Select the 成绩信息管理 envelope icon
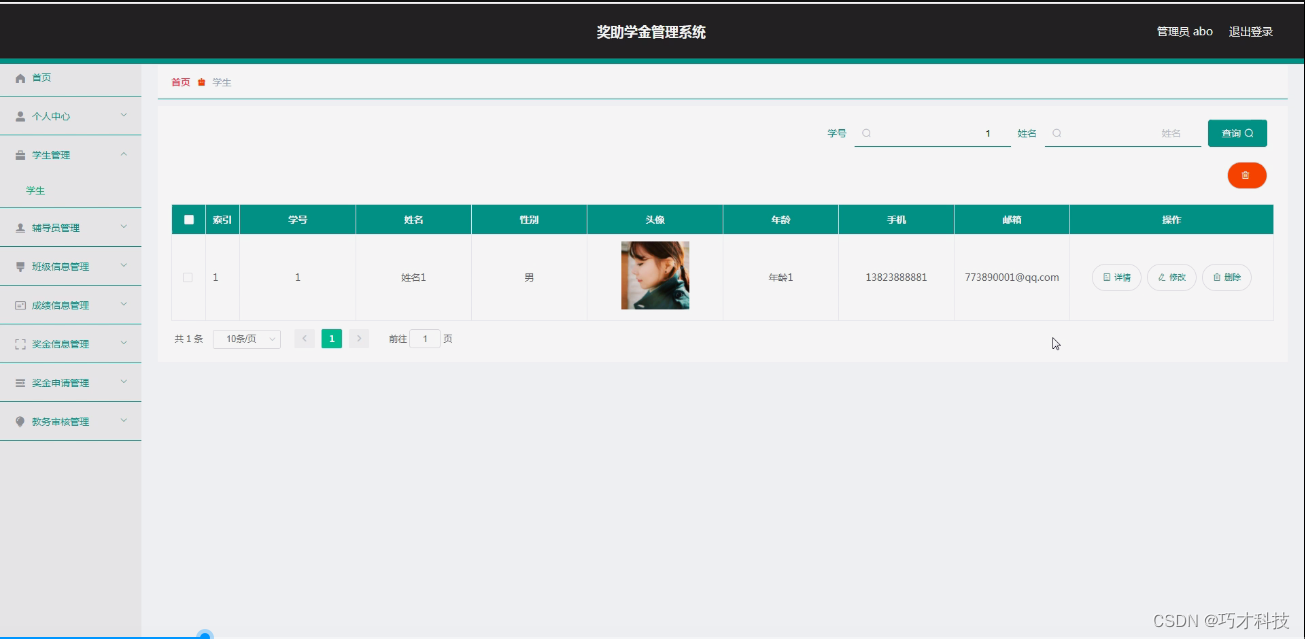This screenshot has height=639, width=1305. (x=20, y=304)
